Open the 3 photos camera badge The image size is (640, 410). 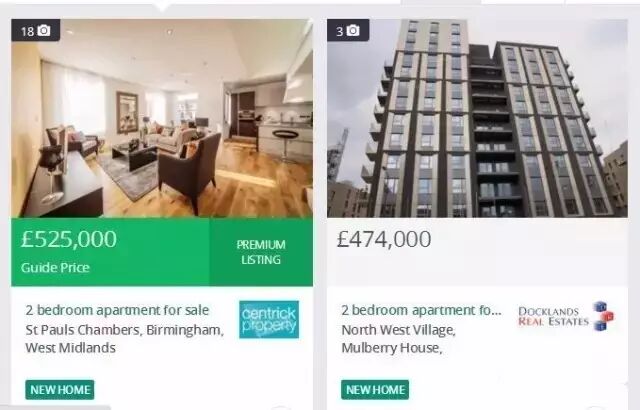pyautogui.click(x=348, y=31)
